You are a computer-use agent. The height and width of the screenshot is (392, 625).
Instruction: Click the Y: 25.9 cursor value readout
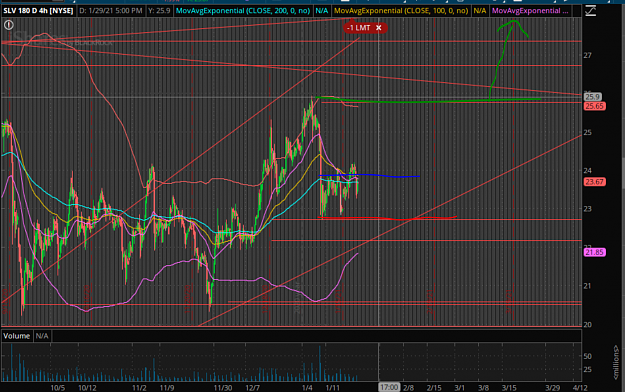pyautogui.click(x=159, y=11)
